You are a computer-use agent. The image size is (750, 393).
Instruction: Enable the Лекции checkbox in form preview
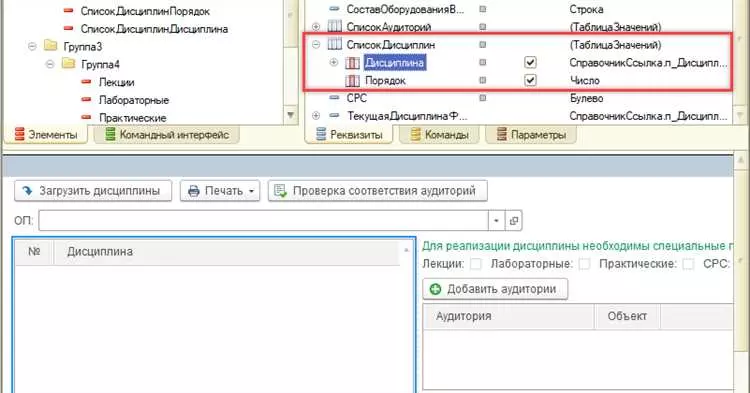[x=476, y=264]
